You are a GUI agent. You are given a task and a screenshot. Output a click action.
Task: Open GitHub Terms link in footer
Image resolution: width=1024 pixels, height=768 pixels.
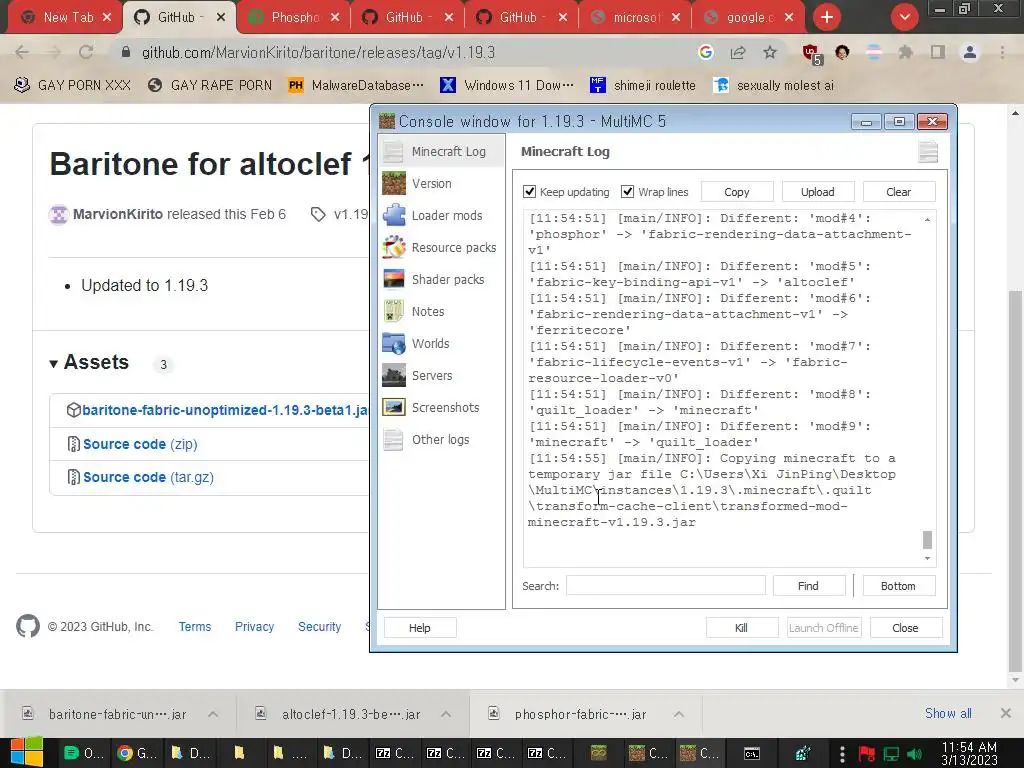coord(195,626)
